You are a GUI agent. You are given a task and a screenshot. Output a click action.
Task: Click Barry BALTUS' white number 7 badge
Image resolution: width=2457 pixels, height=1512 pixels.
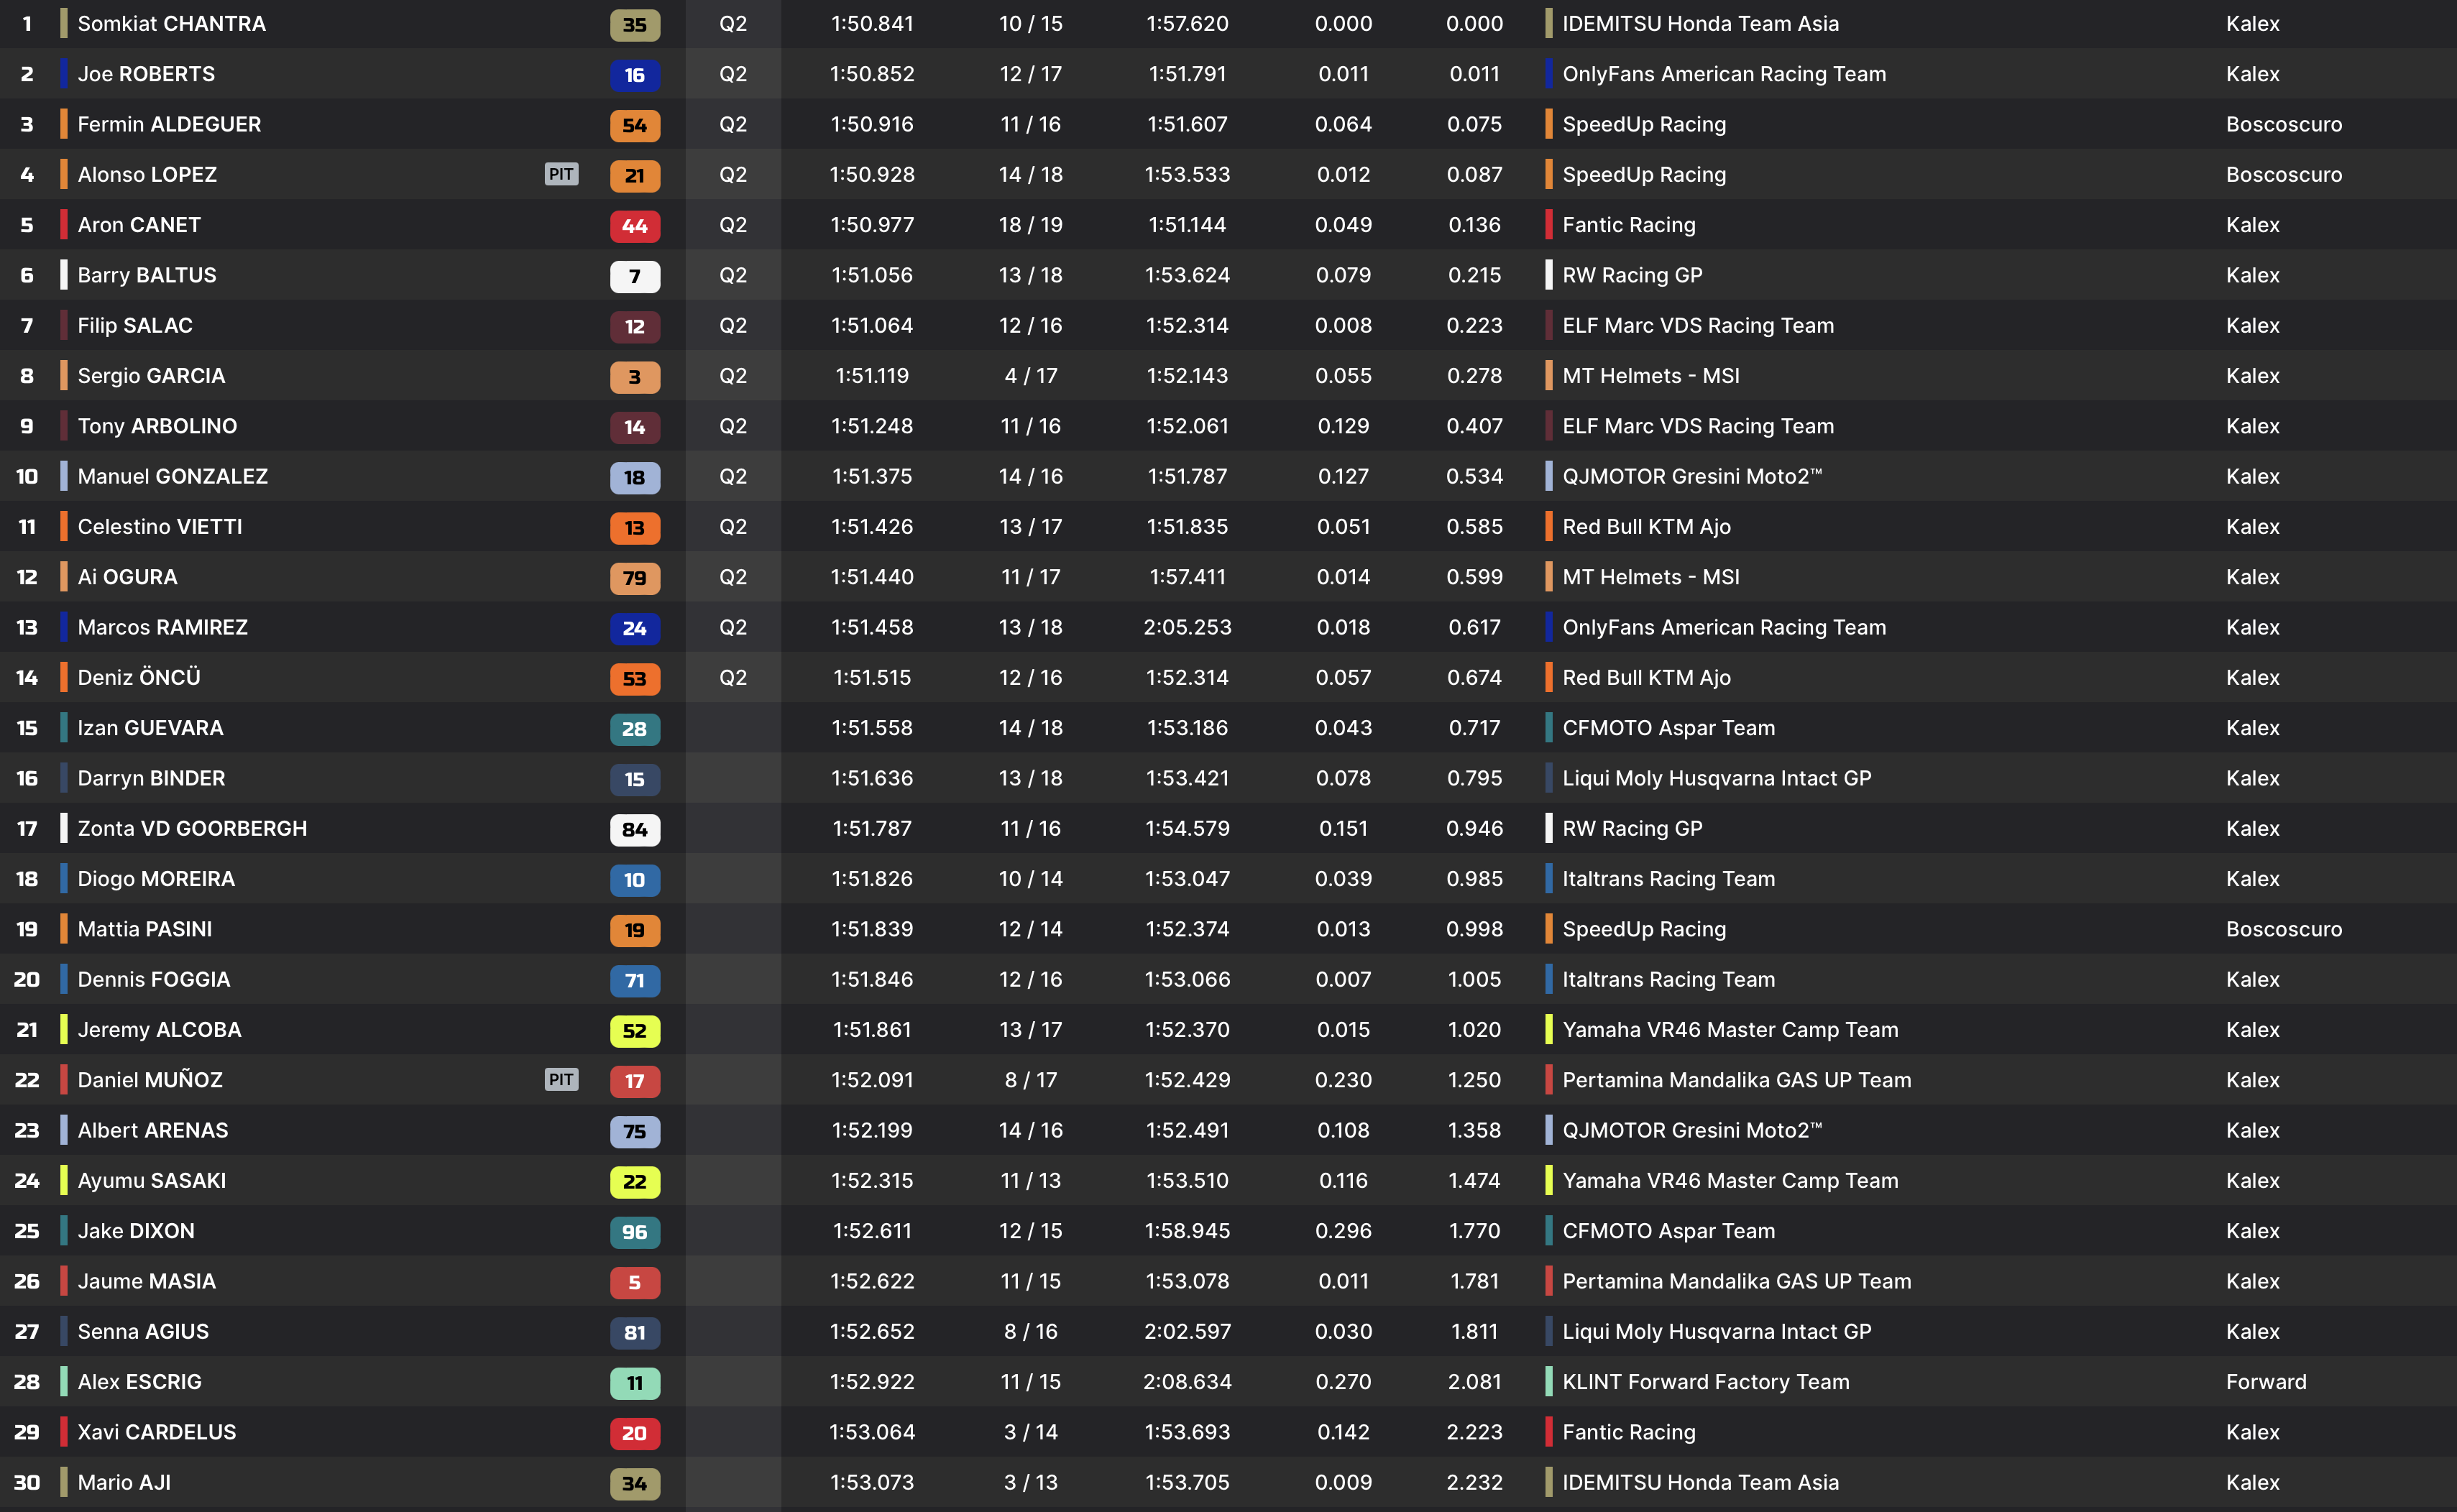coord(634,275)
